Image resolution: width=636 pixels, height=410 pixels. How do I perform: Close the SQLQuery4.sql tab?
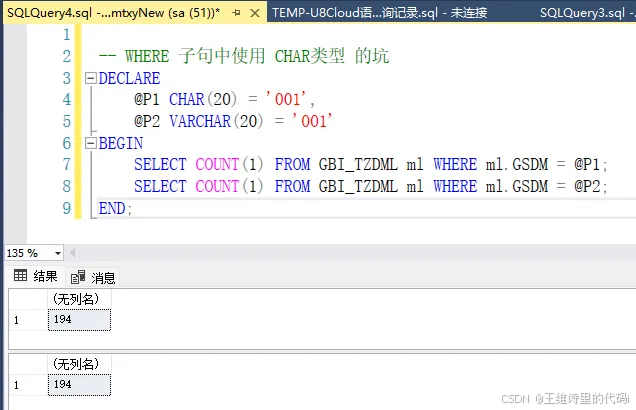tap(258, 12)
